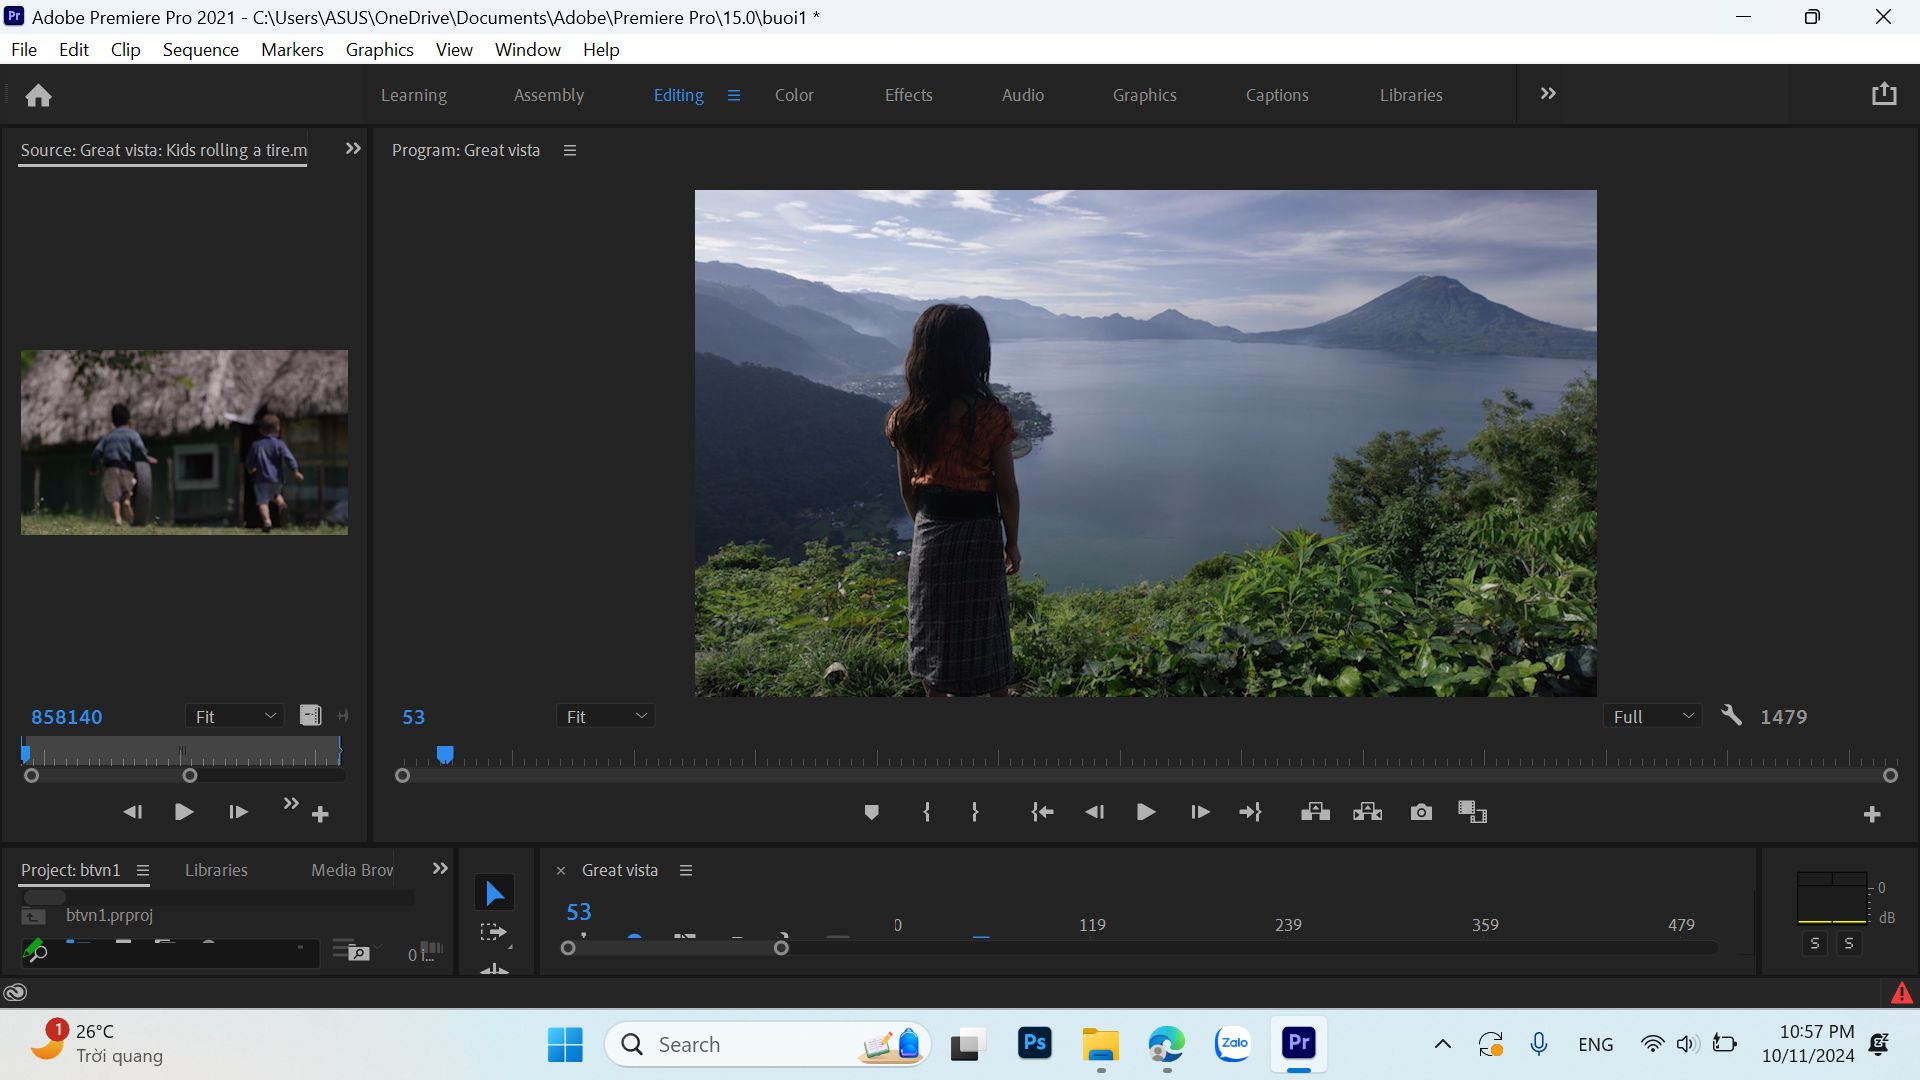Open the Great vista timeline panel menu

pos(686,870)
